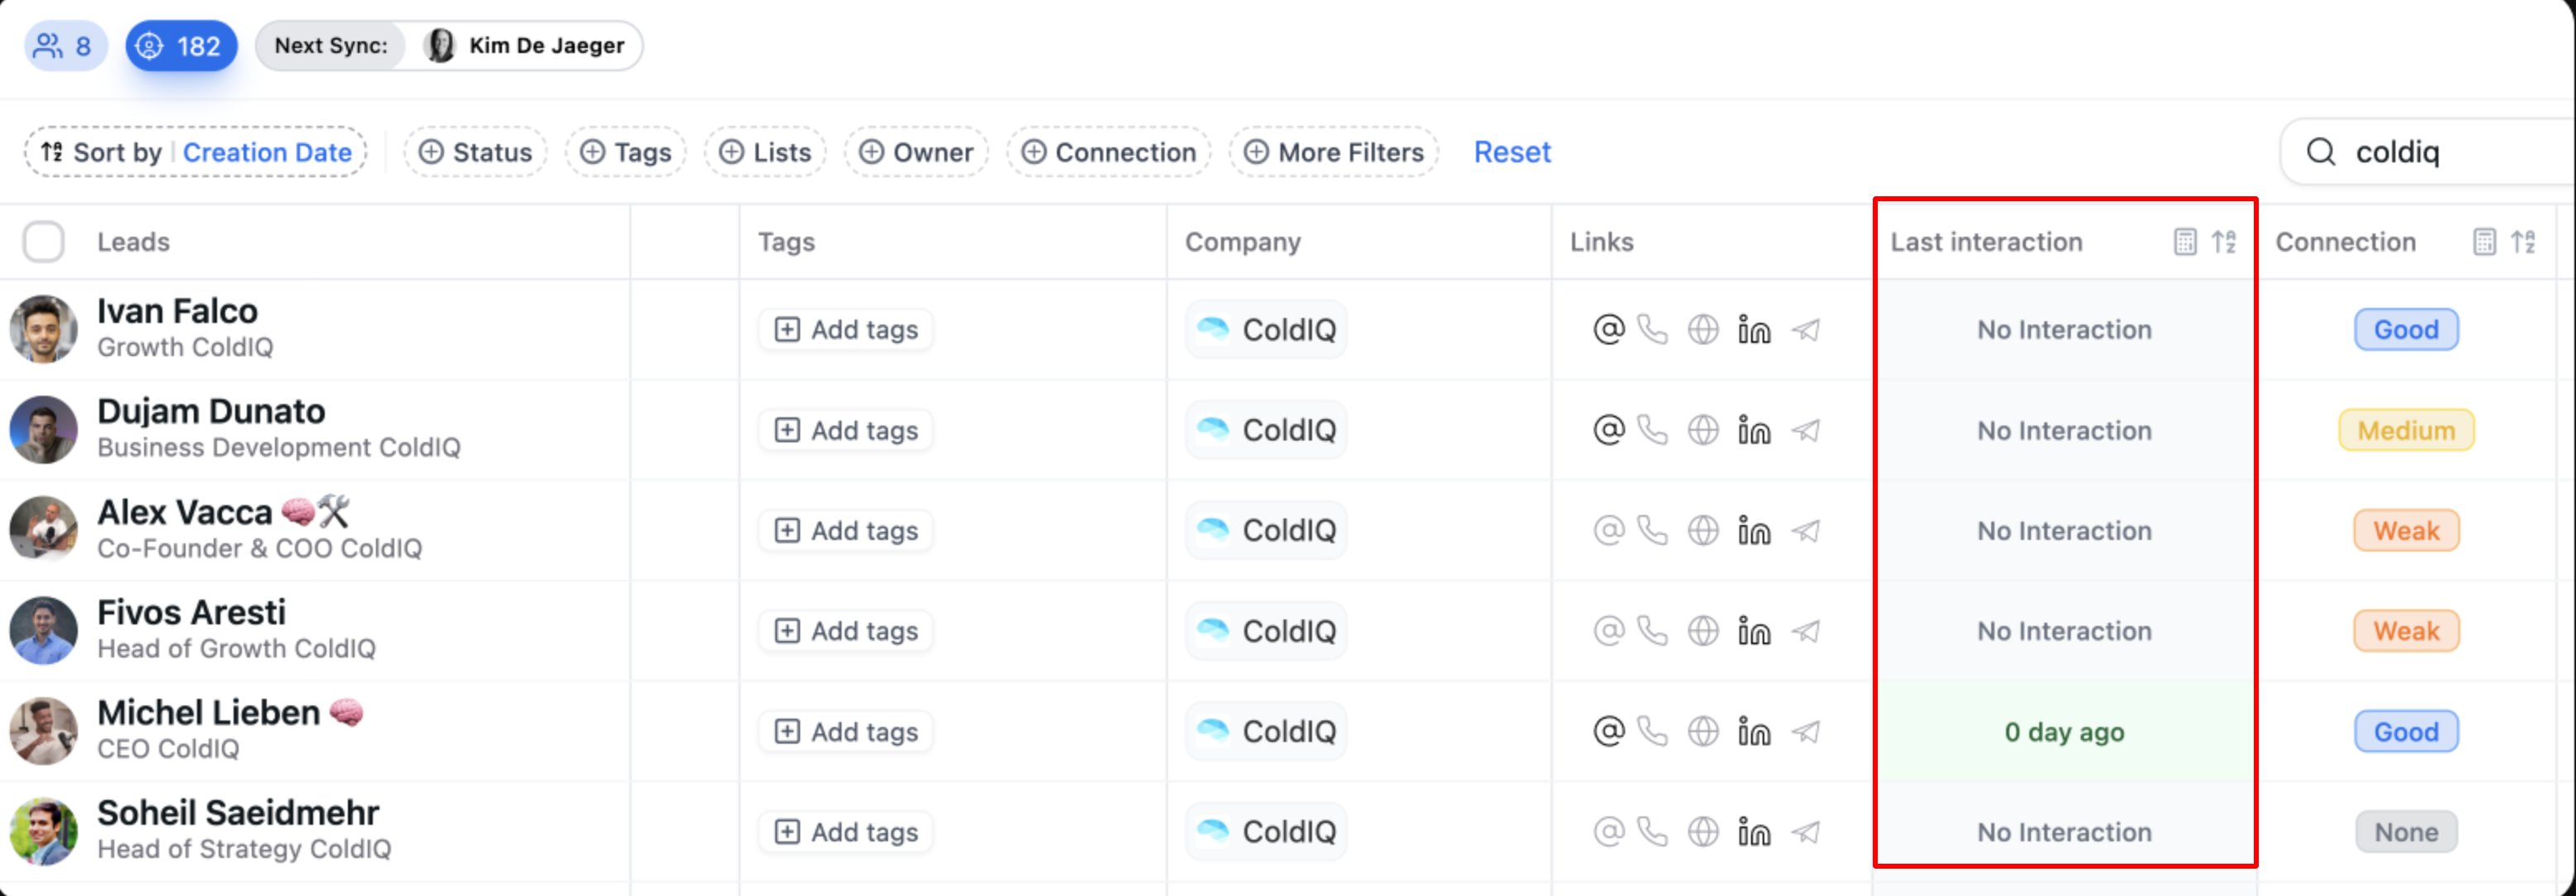Click the phone icon in Ivan Falco's row
This screenshot has height=896, width=2576.
pyautogui.click(x=1653, y=329)
